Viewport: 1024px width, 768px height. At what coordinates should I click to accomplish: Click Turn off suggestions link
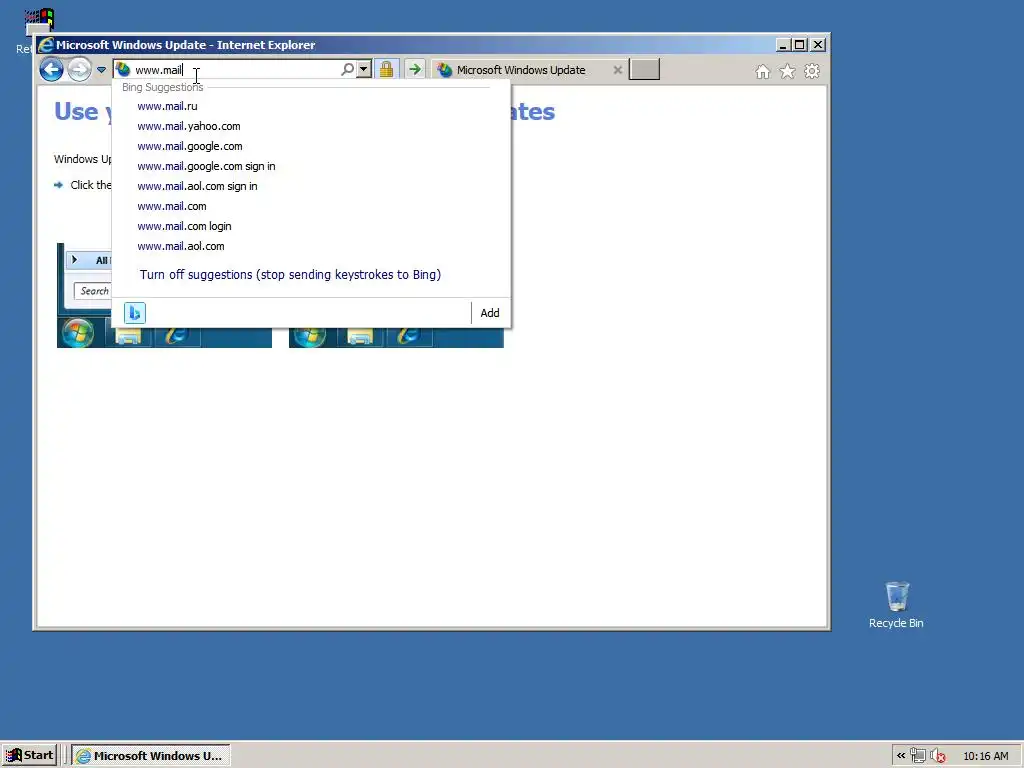tap(291, 274)
